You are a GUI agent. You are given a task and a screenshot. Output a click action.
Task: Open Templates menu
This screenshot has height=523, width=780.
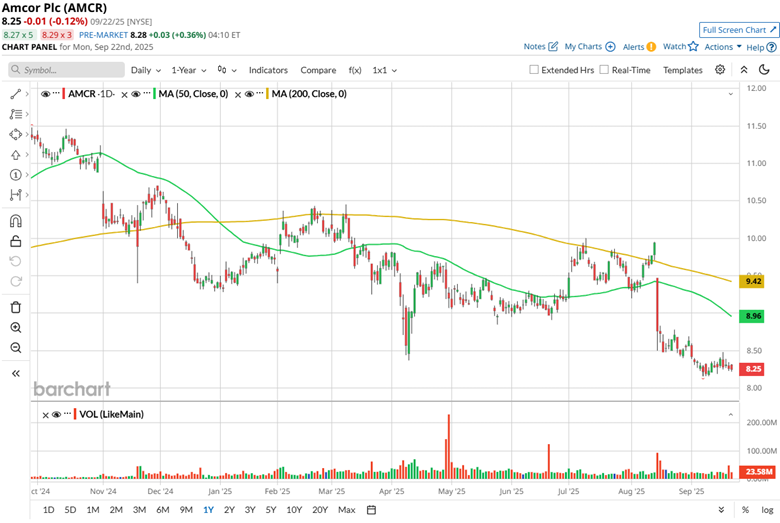[682, 70]
